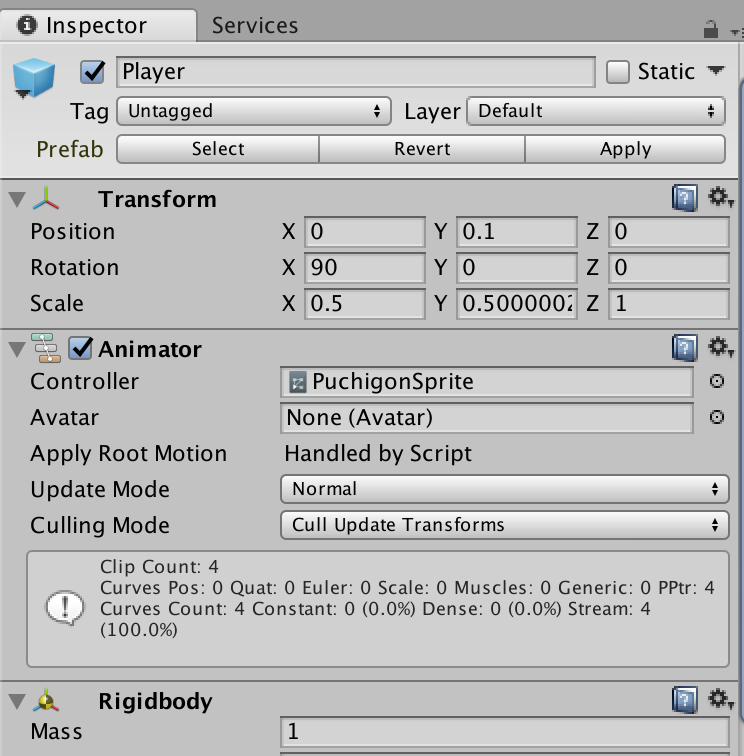Open the Inspector panel options menu
This screenshot has width=744, height=756.
(735, 32)
